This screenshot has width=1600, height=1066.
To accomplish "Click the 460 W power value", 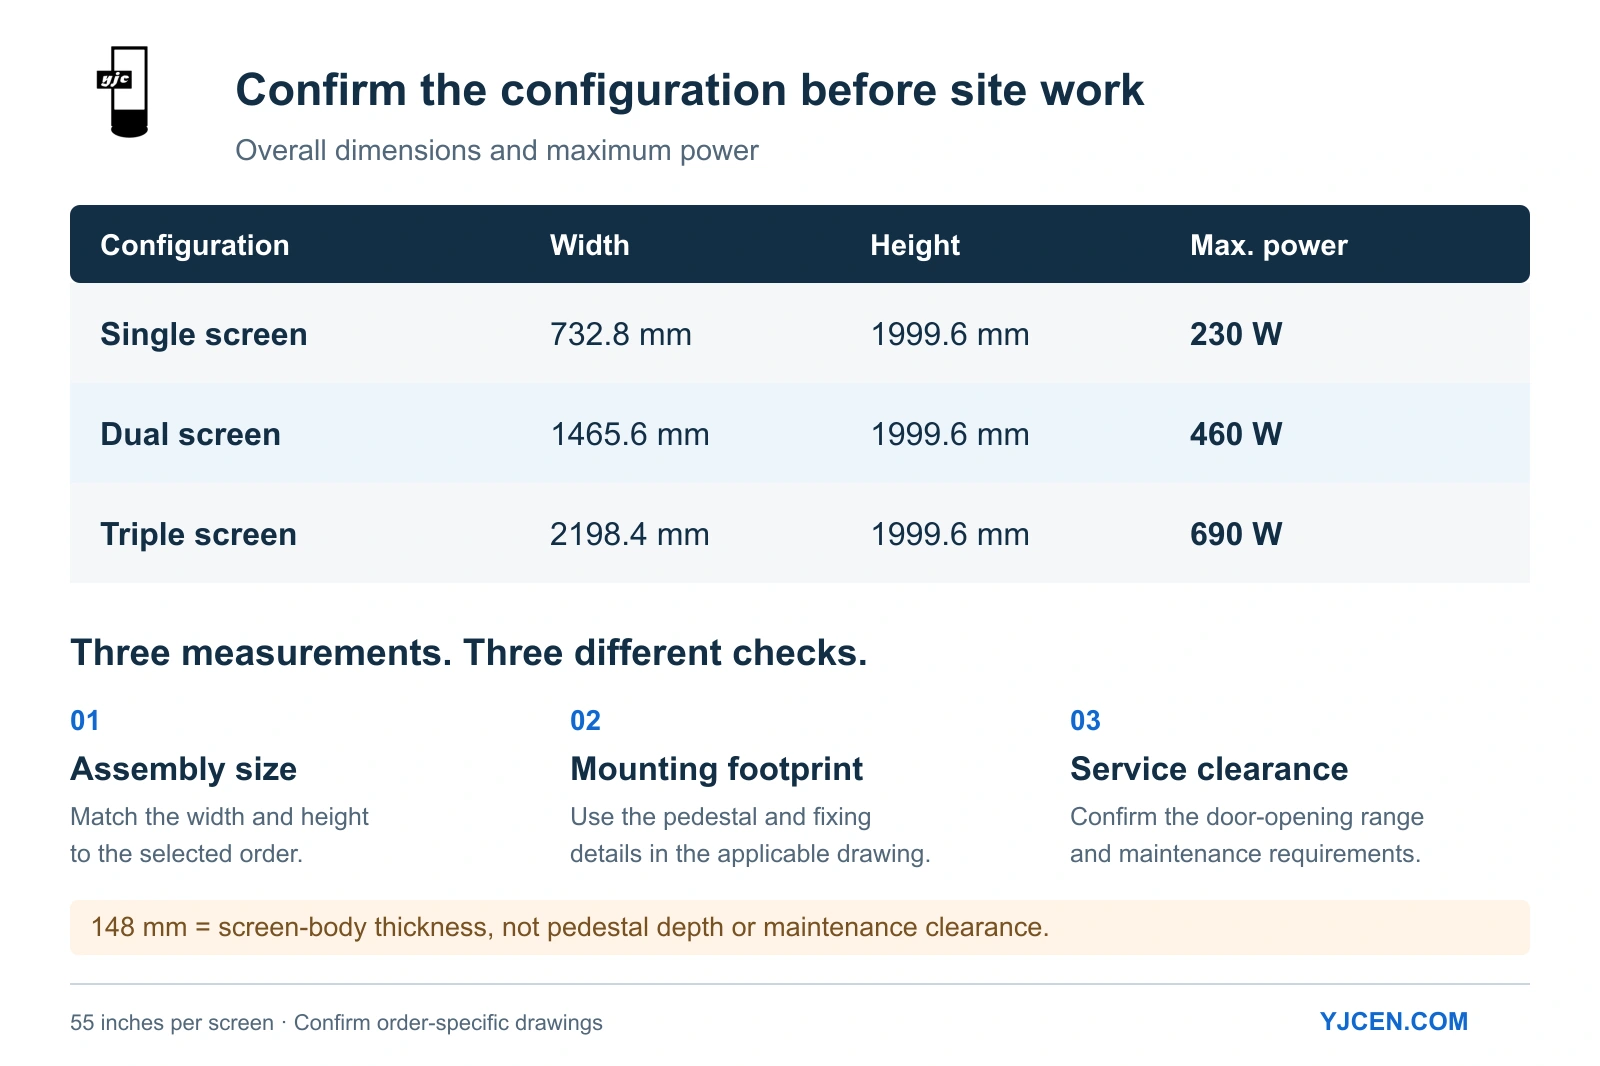I will tap(1236, 434).
